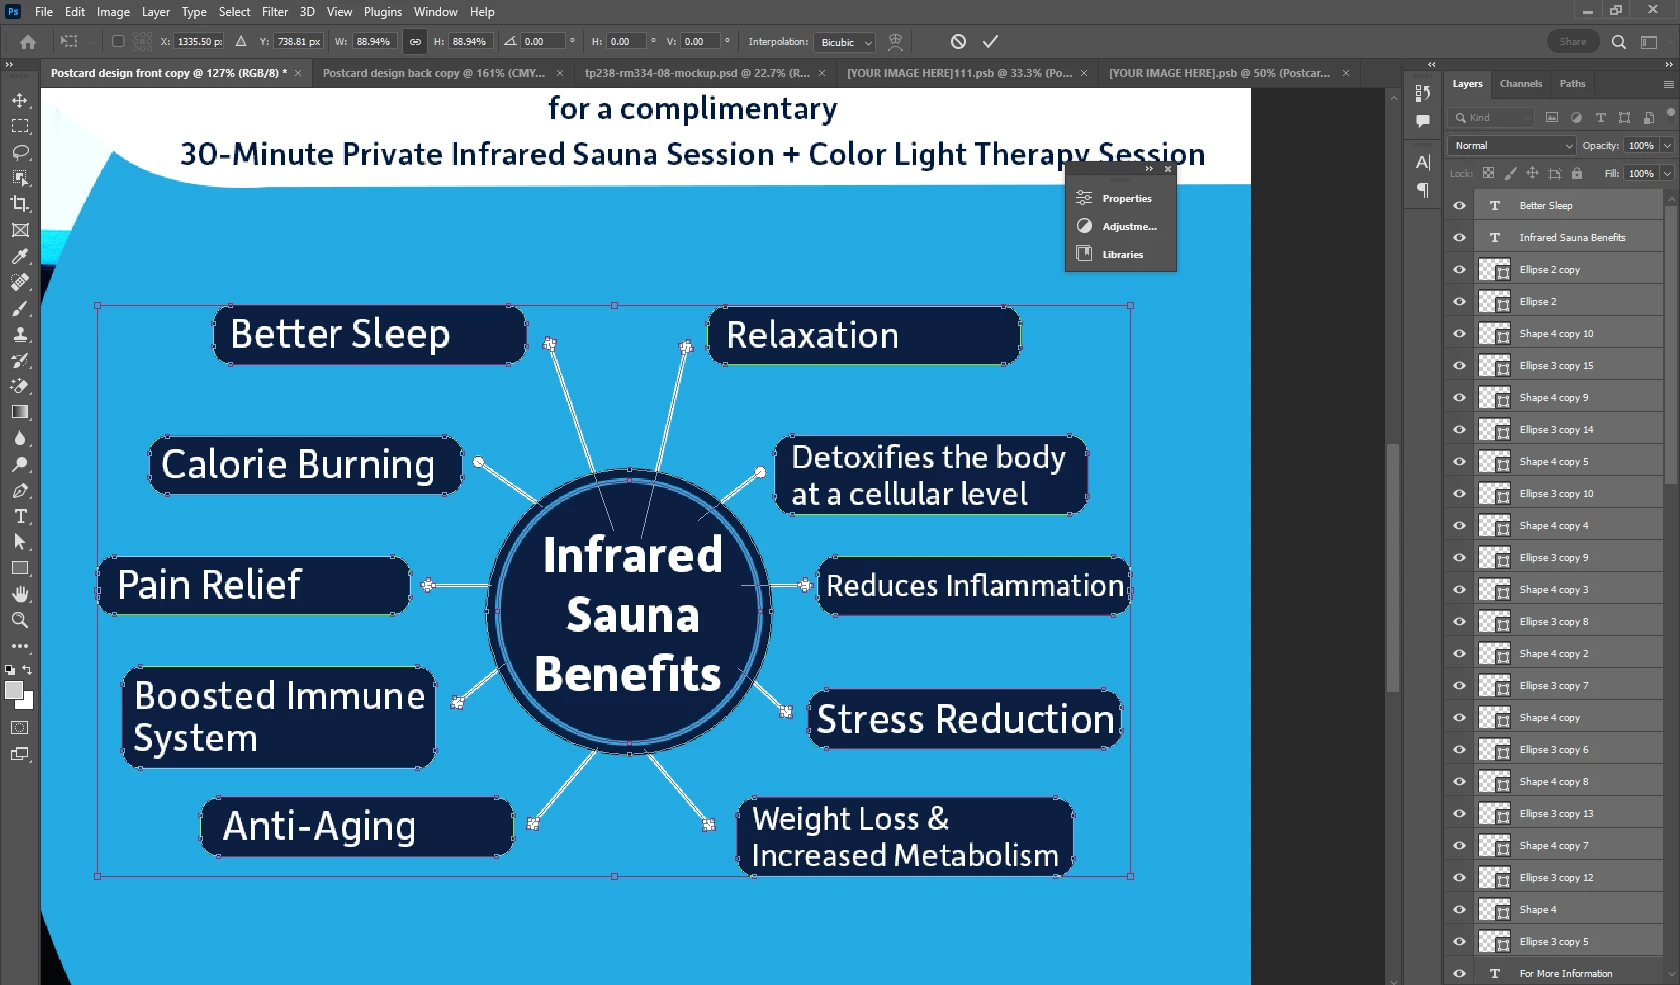Toggle the reference point checkbox

coord(118,42)
